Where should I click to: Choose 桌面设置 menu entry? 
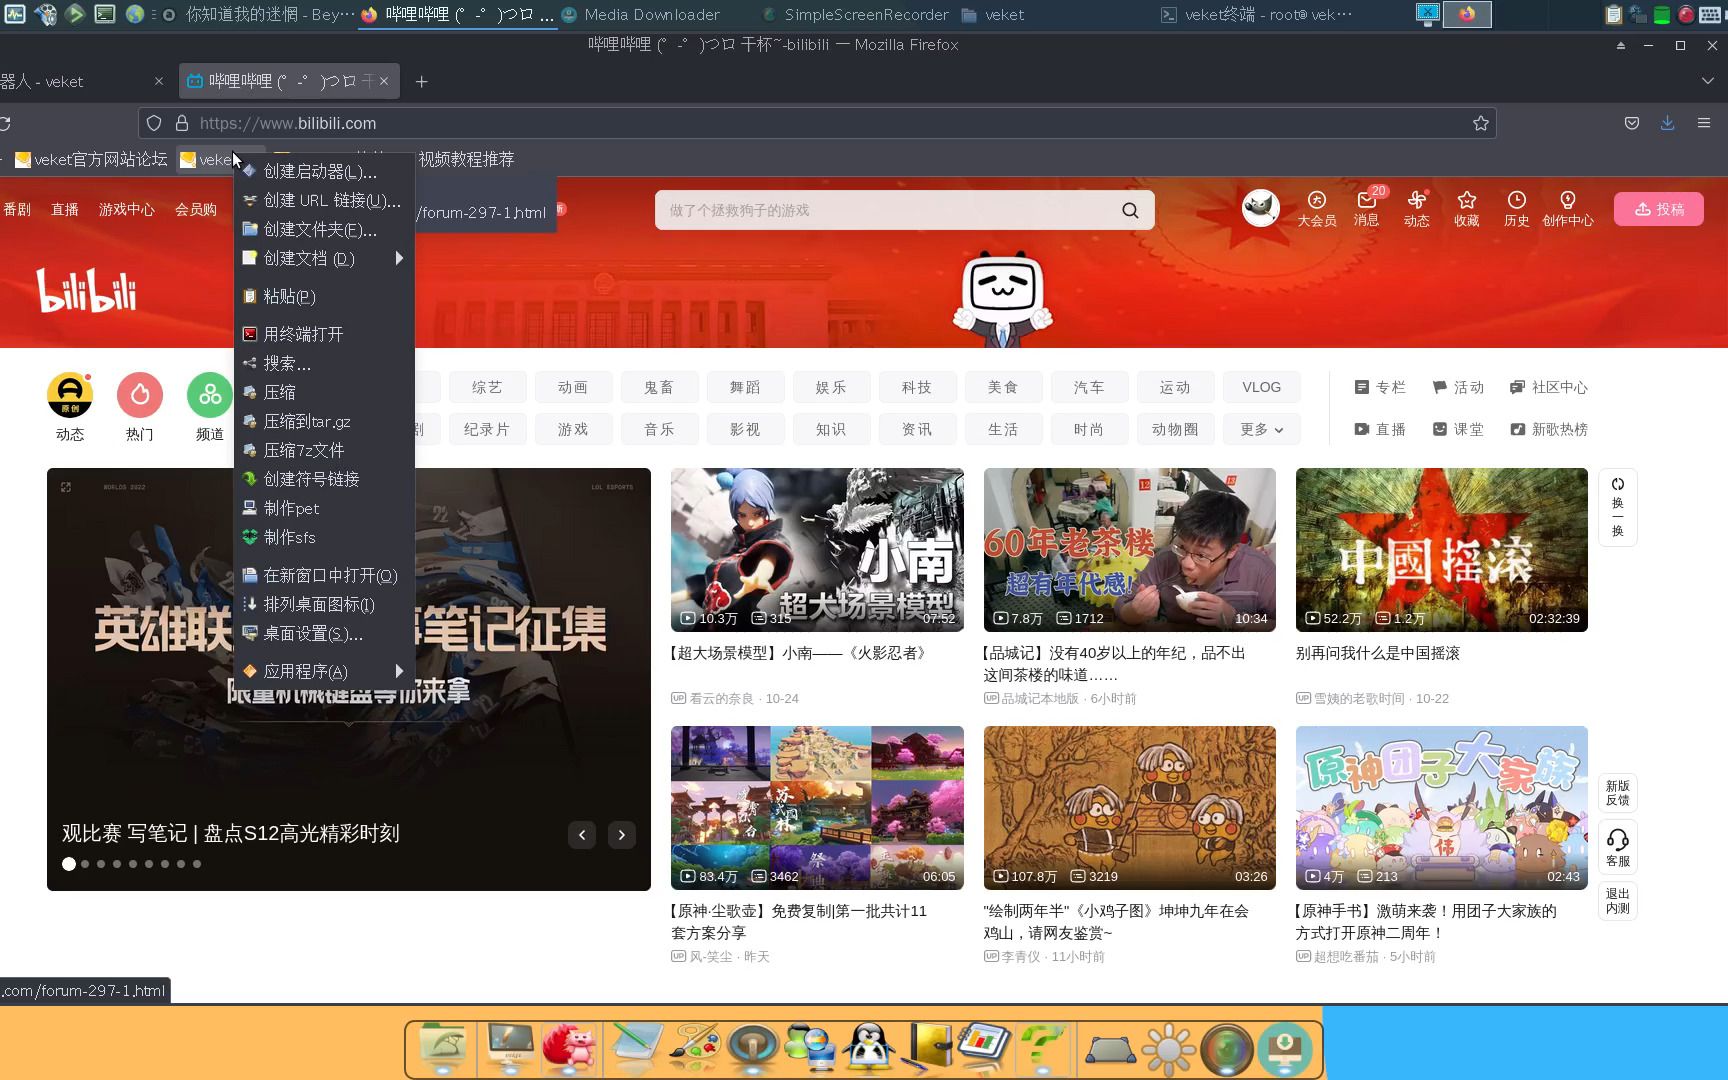[x=324, y=633]
